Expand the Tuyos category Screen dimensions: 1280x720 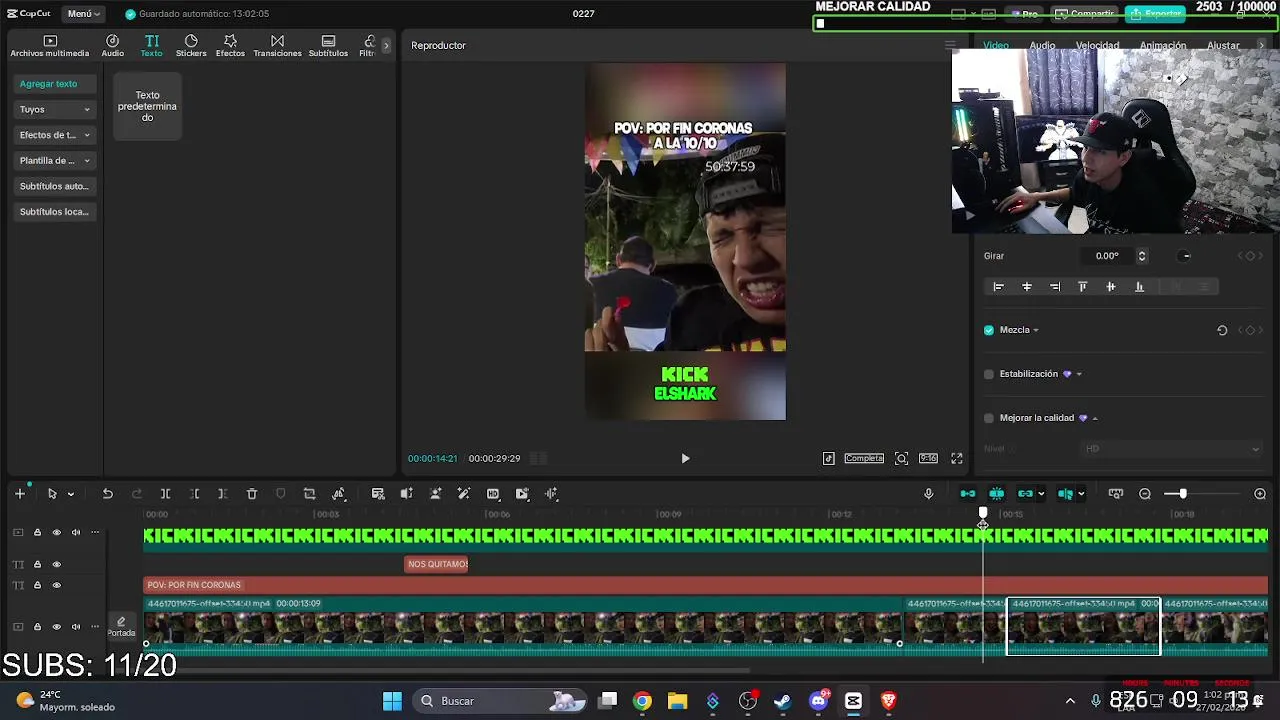(x=55, y=109)
